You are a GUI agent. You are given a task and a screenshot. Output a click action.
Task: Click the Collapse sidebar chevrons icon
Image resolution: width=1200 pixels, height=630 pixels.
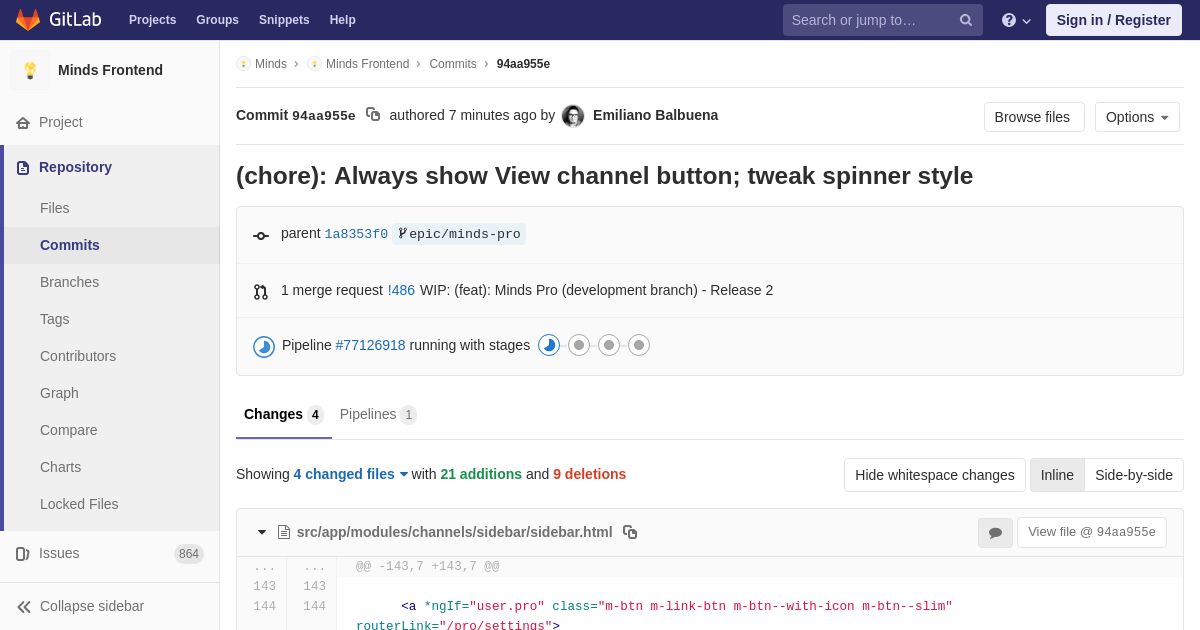24,607
